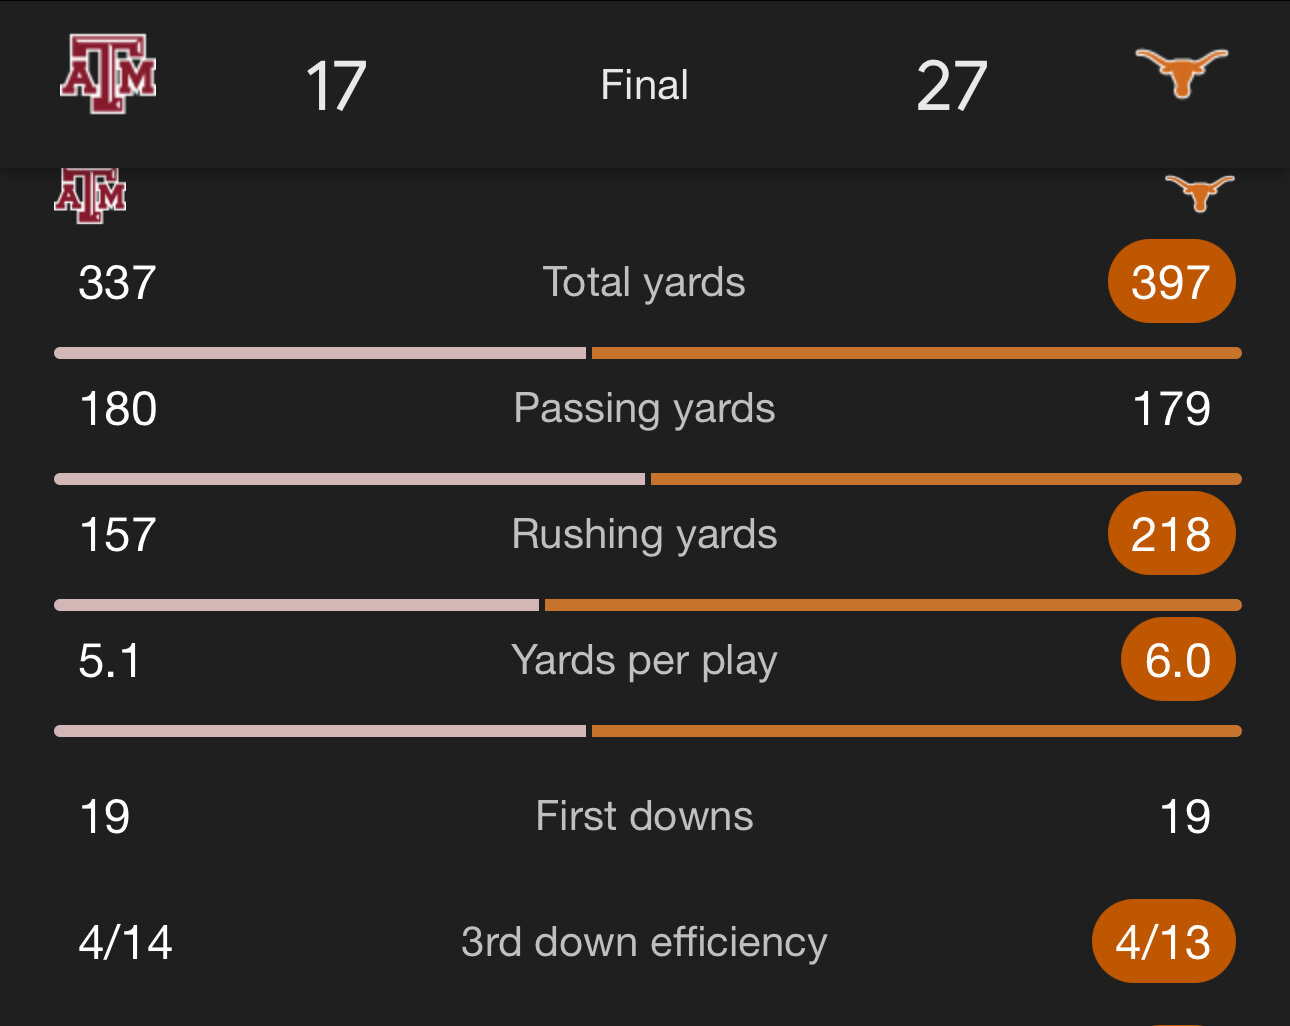Viewport: 1290px width, 1026px height.
Task: Click the Total yards comparison bar
Action: [647, 353]
